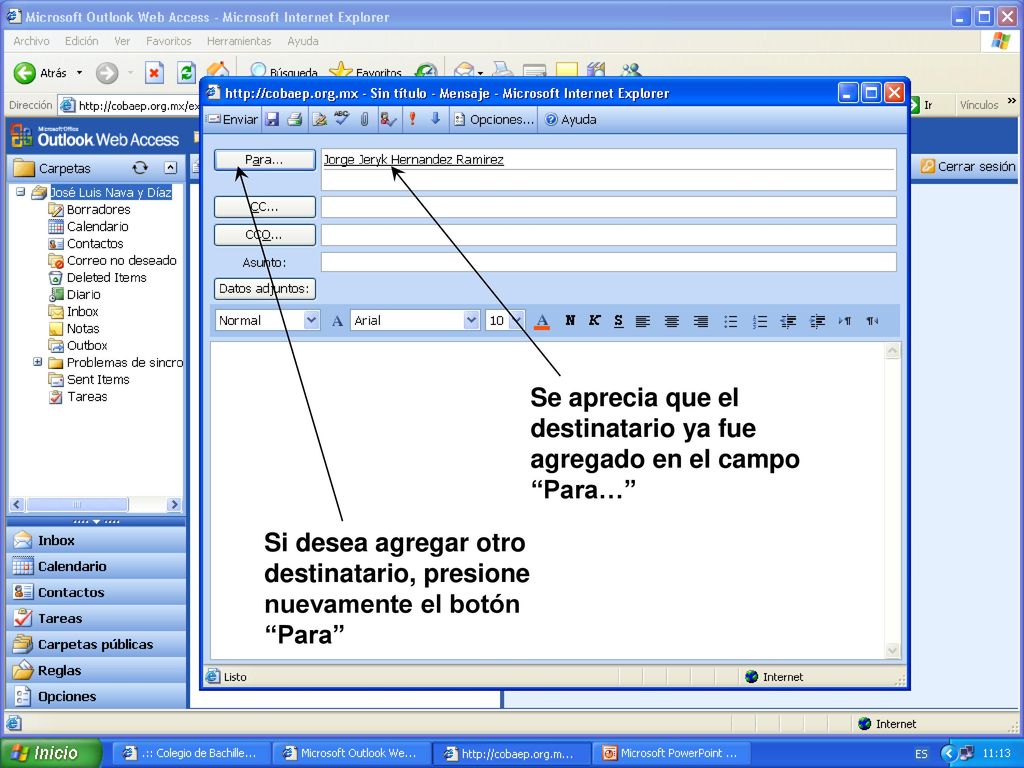Click the Inicio start button
Viewport: 1024px width, 768px height.
[x=50, y=753]
